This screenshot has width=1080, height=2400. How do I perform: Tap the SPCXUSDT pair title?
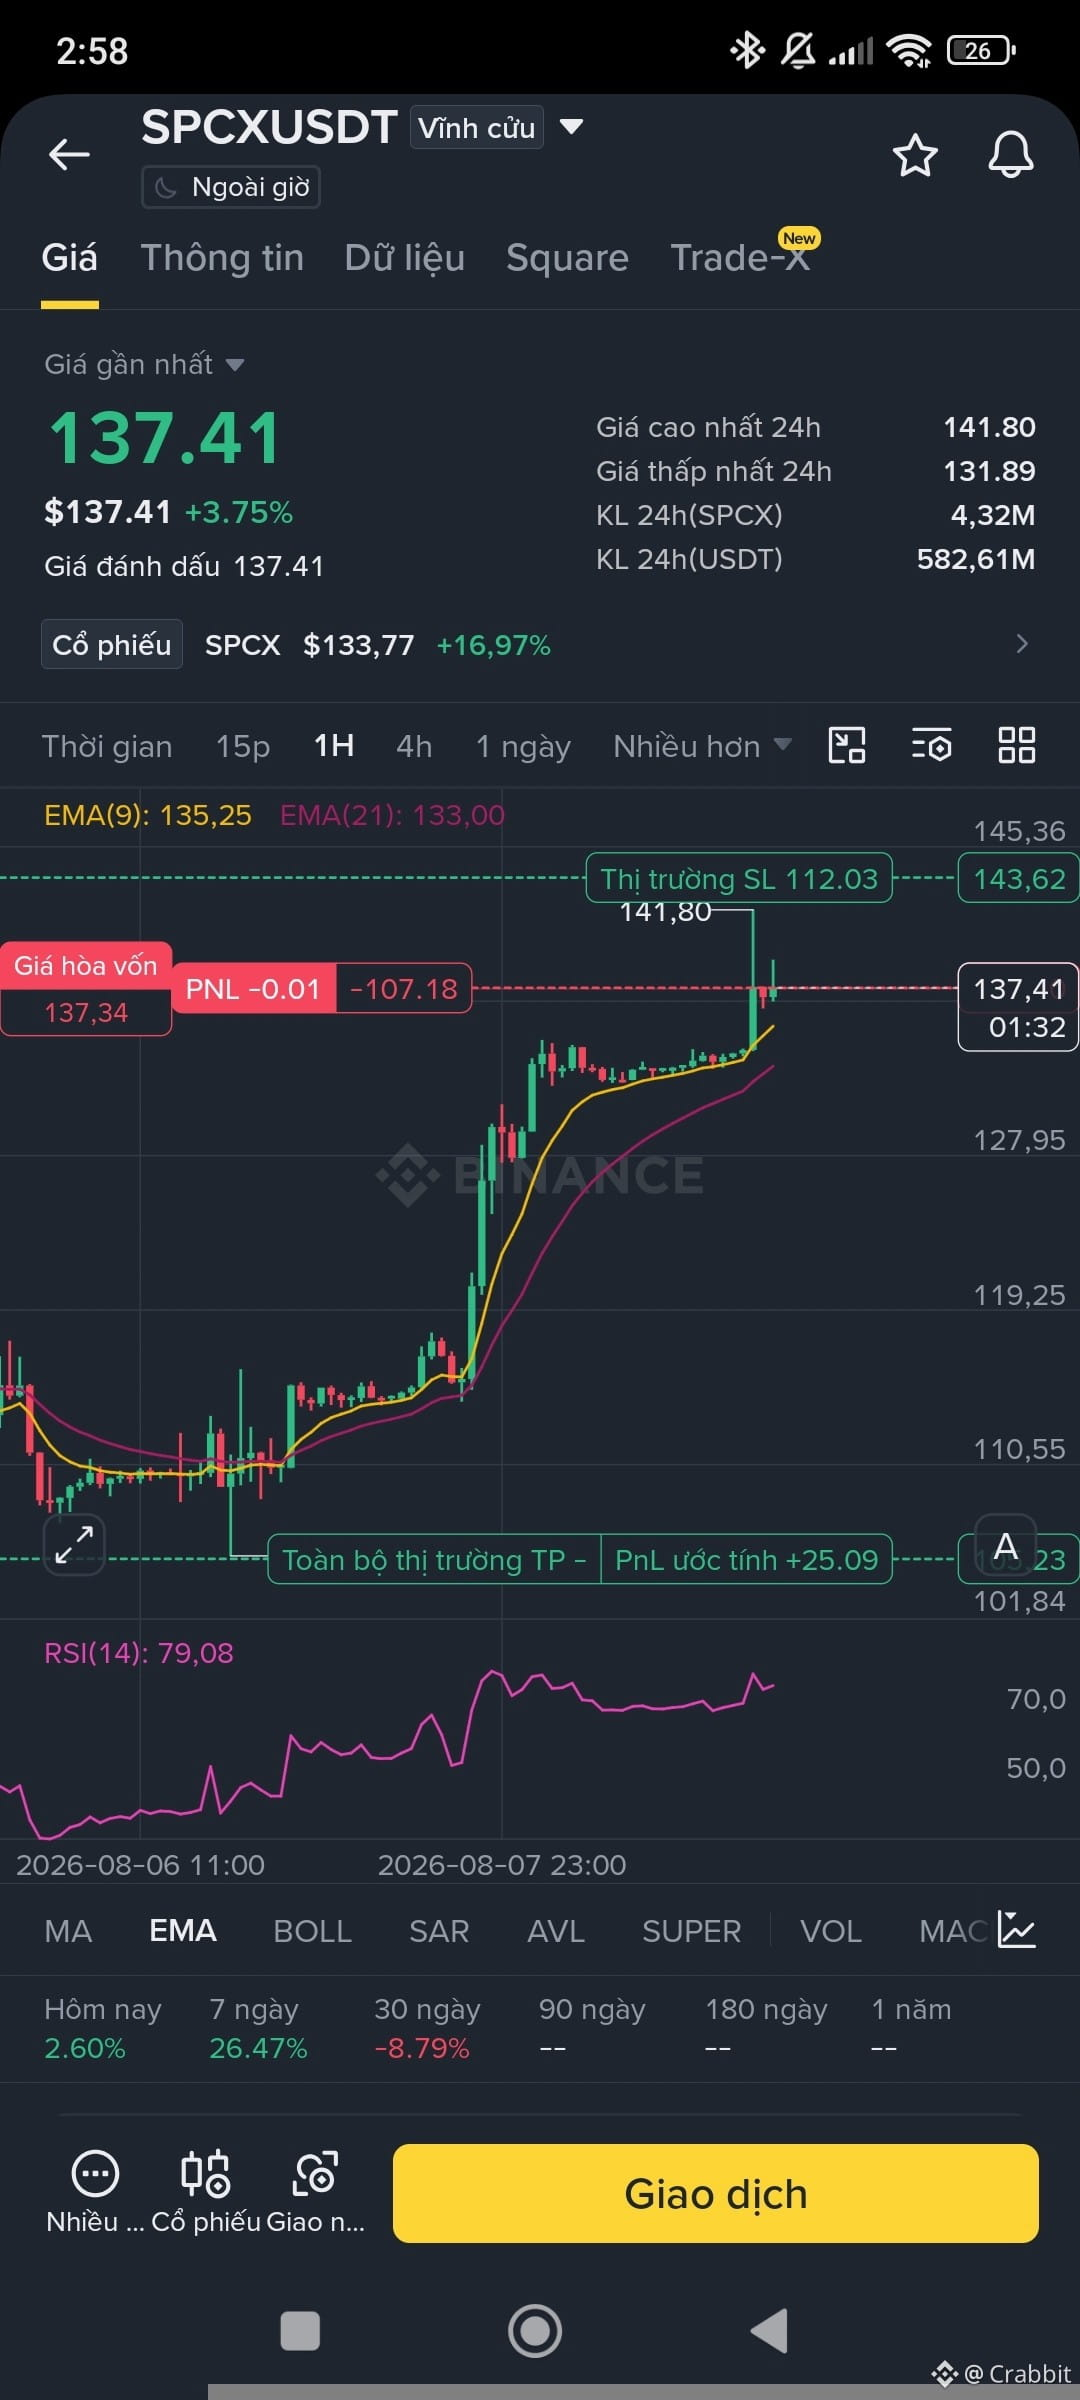point(270,127)
